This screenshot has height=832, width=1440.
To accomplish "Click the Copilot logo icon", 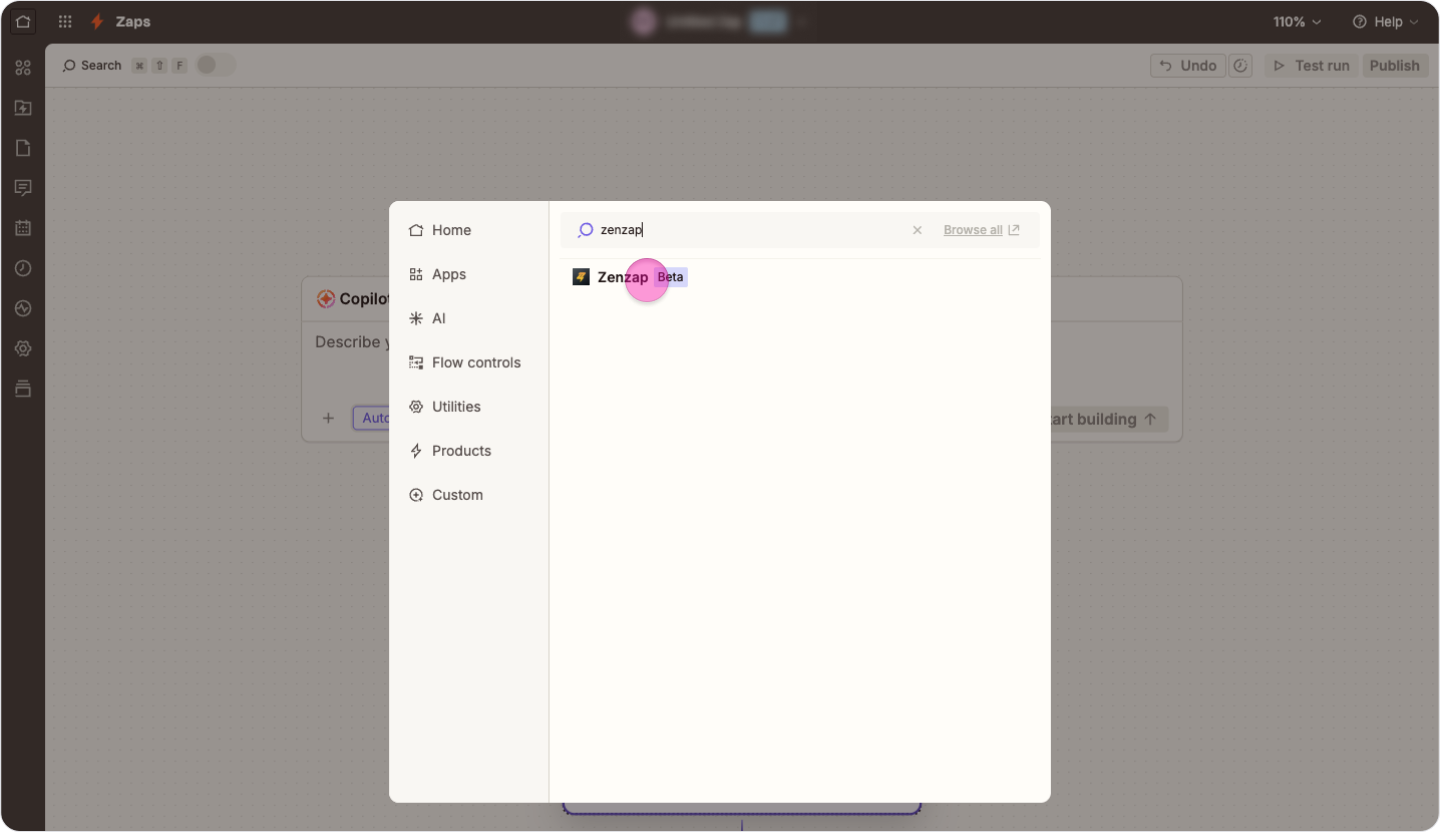I will coord(325,299).
